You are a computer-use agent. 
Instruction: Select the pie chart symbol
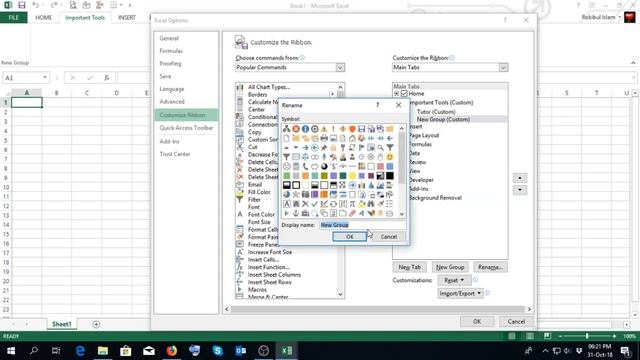click(x=287, y=194)
